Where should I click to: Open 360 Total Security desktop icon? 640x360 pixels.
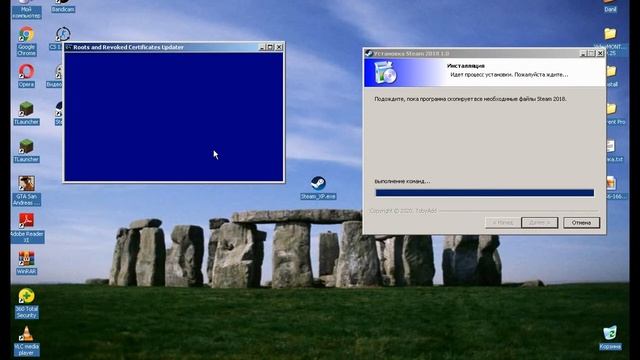pos(26,303)
